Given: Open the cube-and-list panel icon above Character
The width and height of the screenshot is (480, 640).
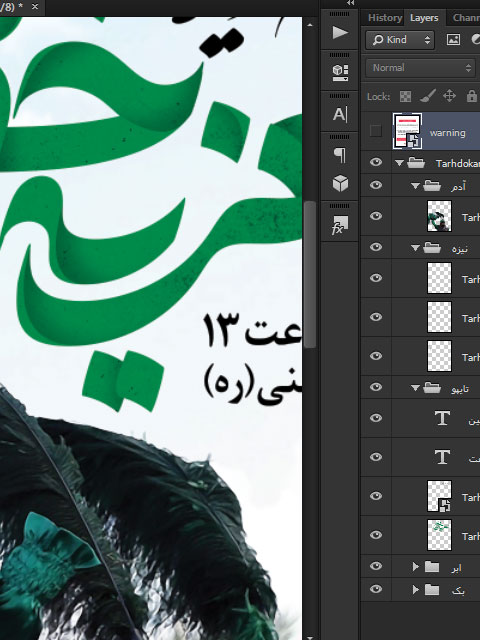Looking at the screenshot, I should [x=340, y=73].
